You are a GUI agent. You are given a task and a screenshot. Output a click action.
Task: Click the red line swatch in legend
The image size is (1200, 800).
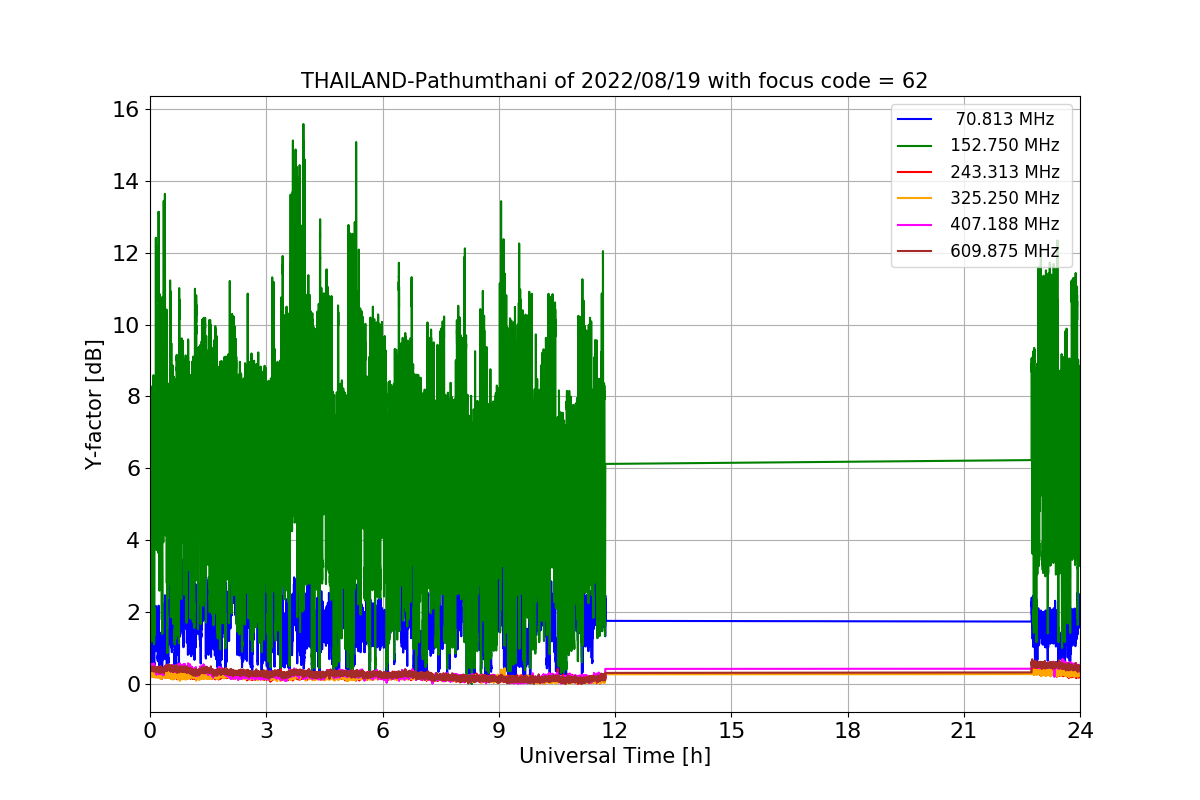pos(916,172)
